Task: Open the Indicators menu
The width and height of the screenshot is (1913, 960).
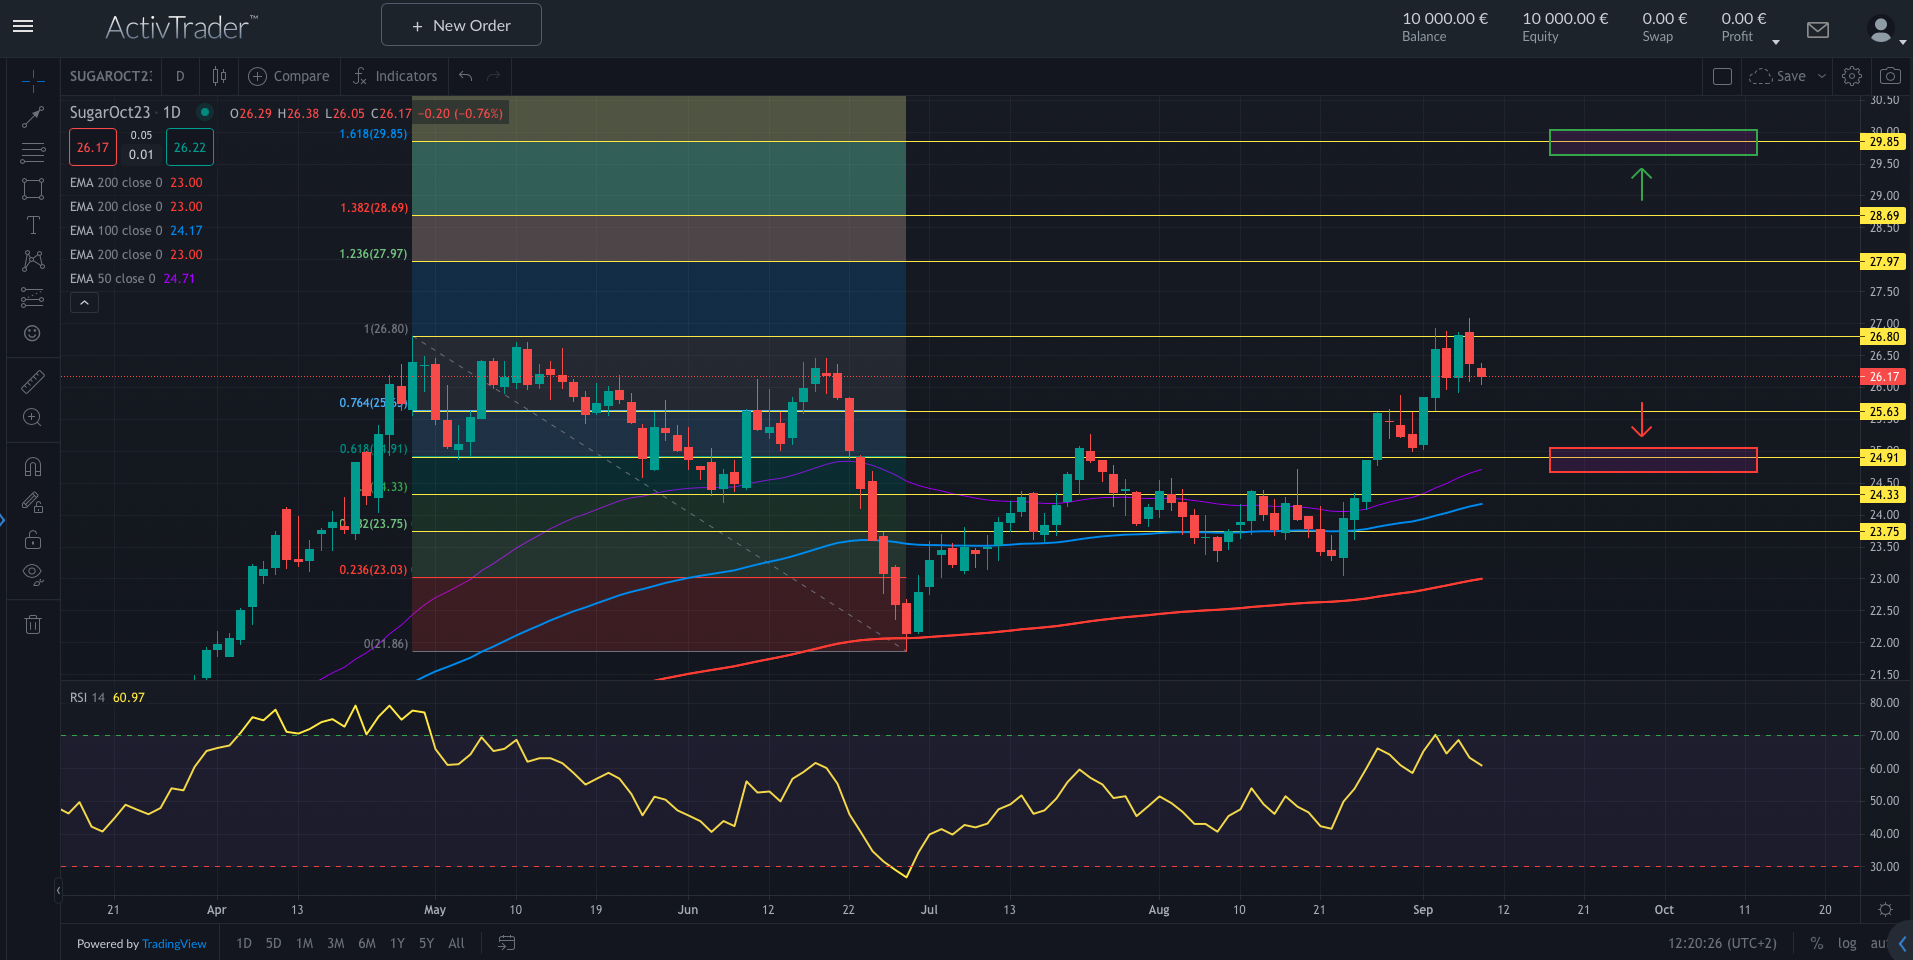Action: point(395,76)
